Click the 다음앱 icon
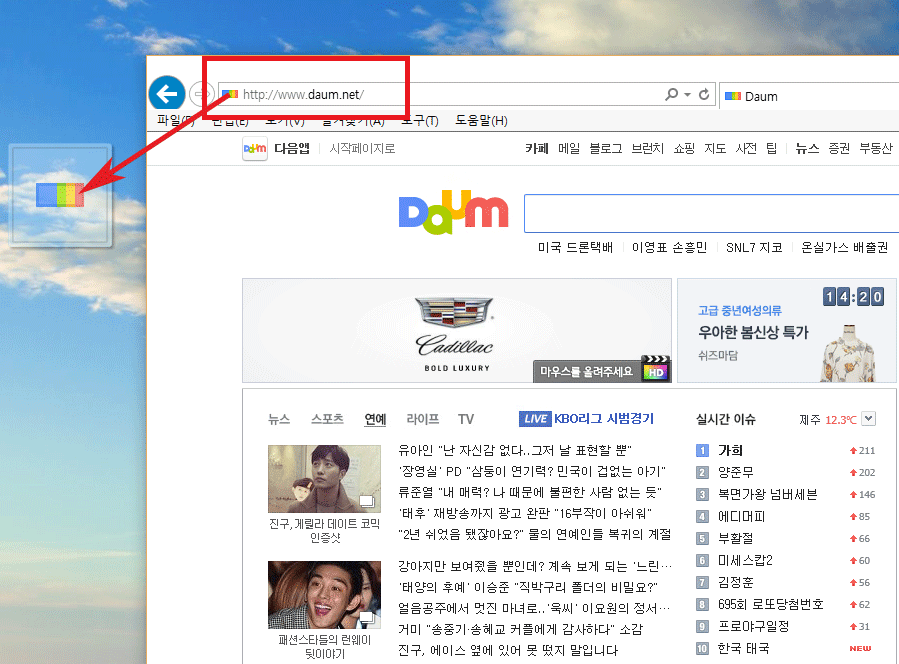This screenshot has height=664, width=899. coord(255,149)
